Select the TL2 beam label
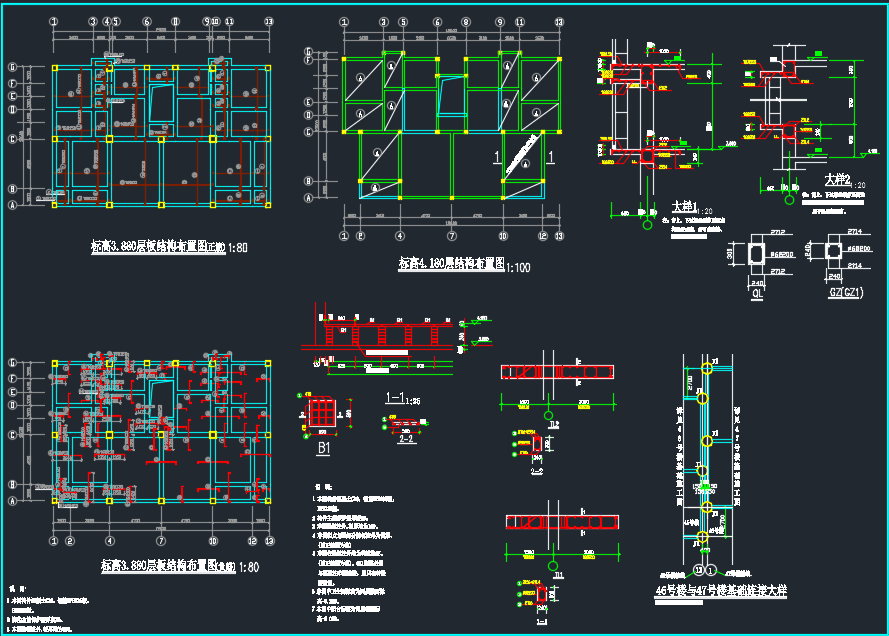Viewport: 889px width, 636px height. [553, 424]
